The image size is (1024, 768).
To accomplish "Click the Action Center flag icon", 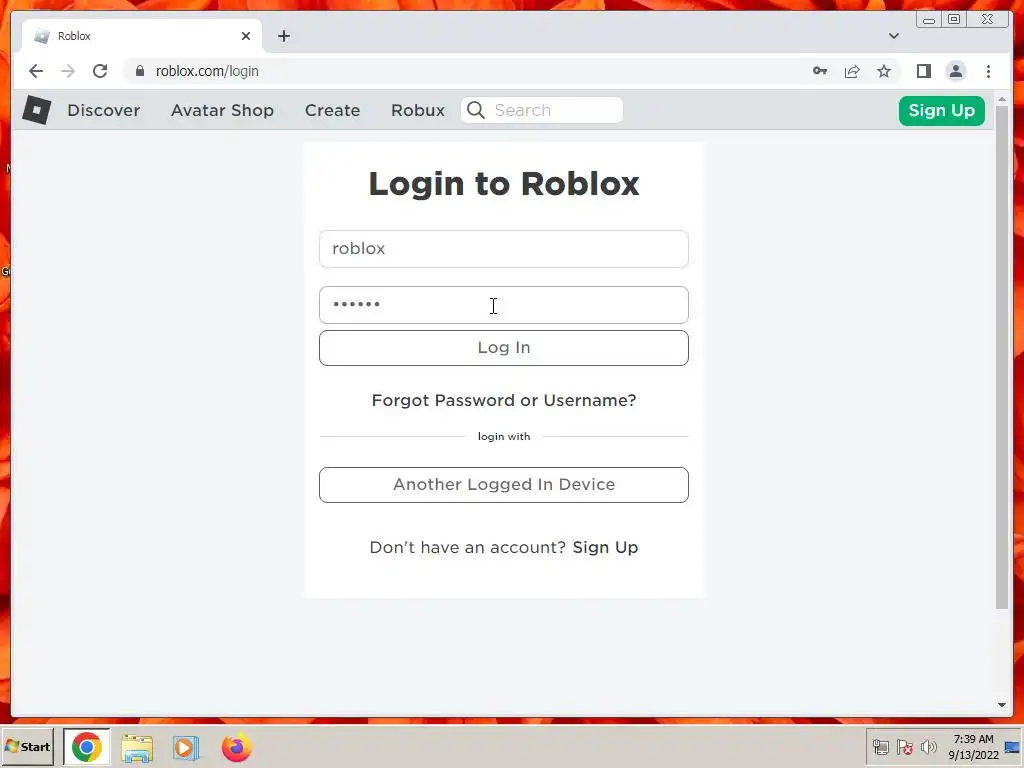I will click(x=904, y=746).
